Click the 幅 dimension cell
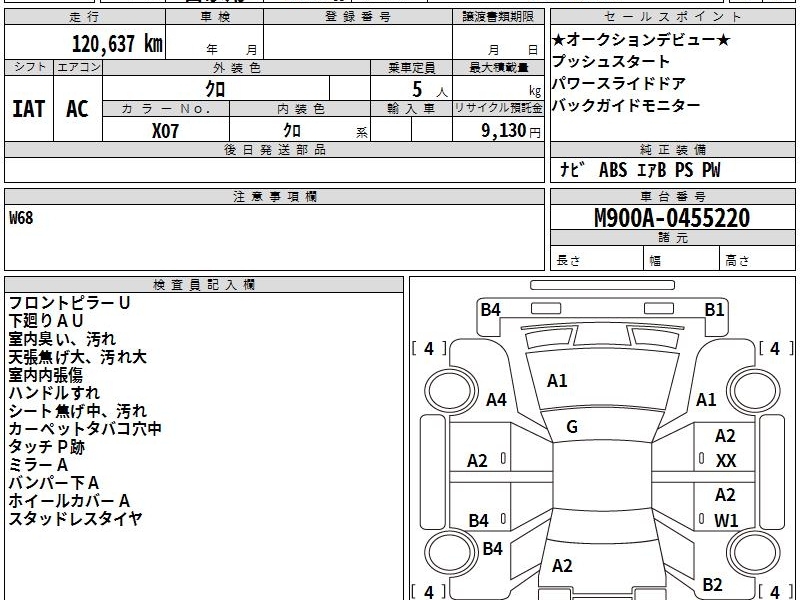The height and width of the screenshot is (600, 800). coord(682,260)
